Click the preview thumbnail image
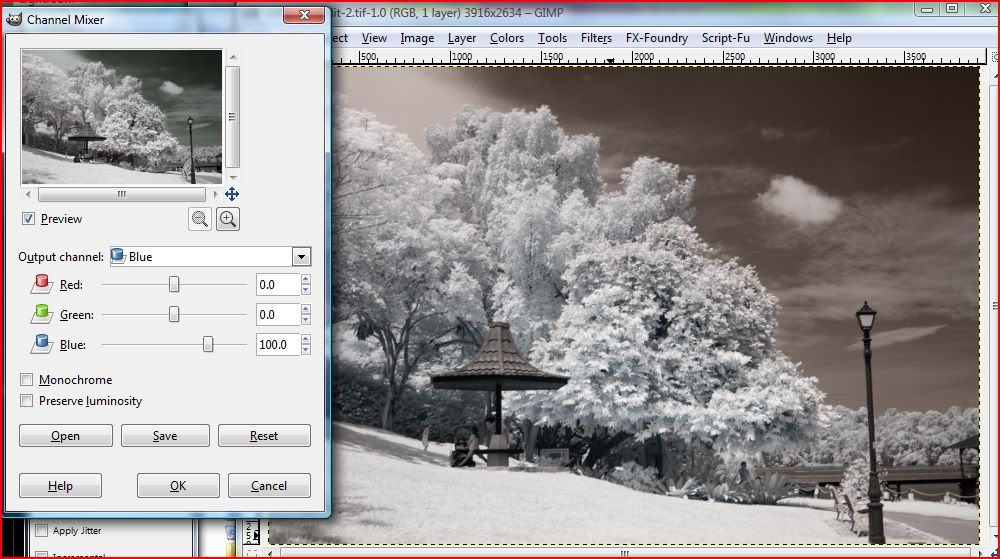This screenshot has width=1000, height=559. point(122,117)
